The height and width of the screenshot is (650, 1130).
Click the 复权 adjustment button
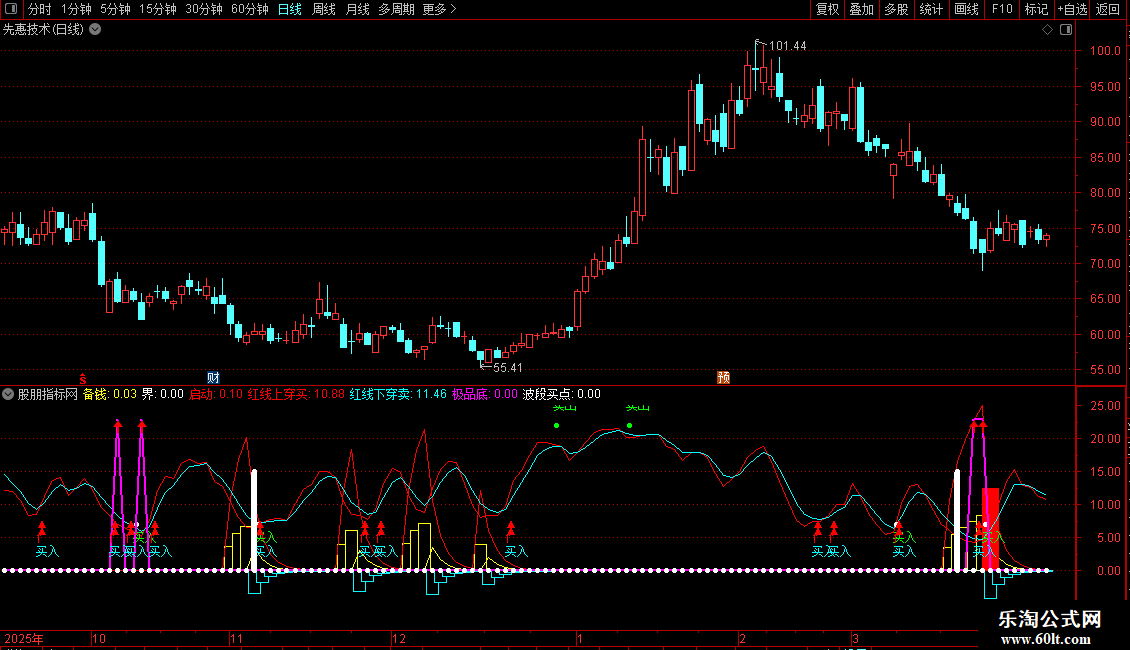[827, 9]
